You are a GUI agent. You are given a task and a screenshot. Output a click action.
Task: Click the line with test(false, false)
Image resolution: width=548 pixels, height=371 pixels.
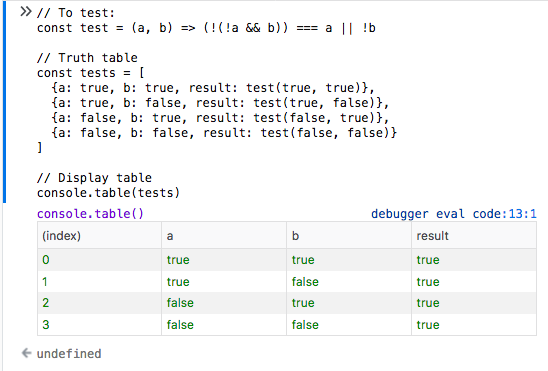pos(224,133)
